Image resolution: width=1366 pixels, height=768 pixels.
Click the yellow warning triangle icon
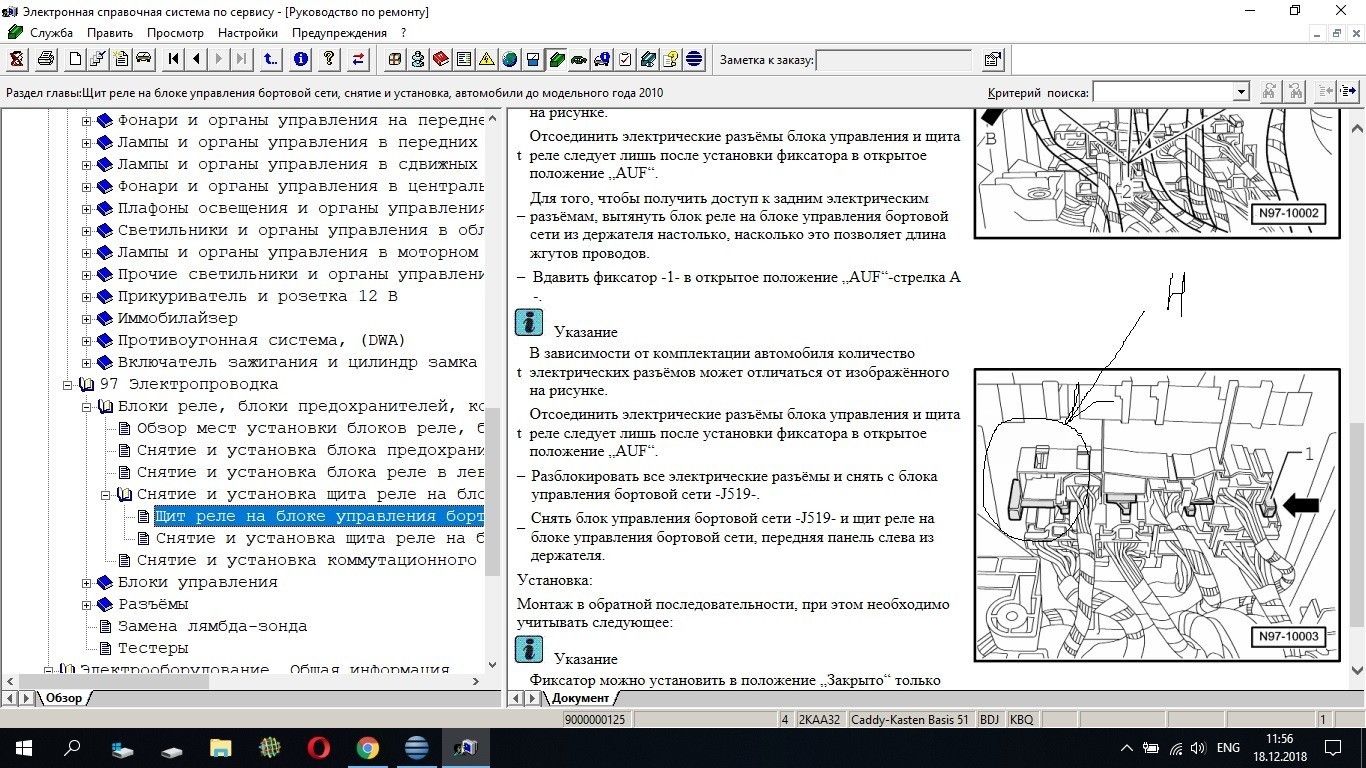coord(486,59)
